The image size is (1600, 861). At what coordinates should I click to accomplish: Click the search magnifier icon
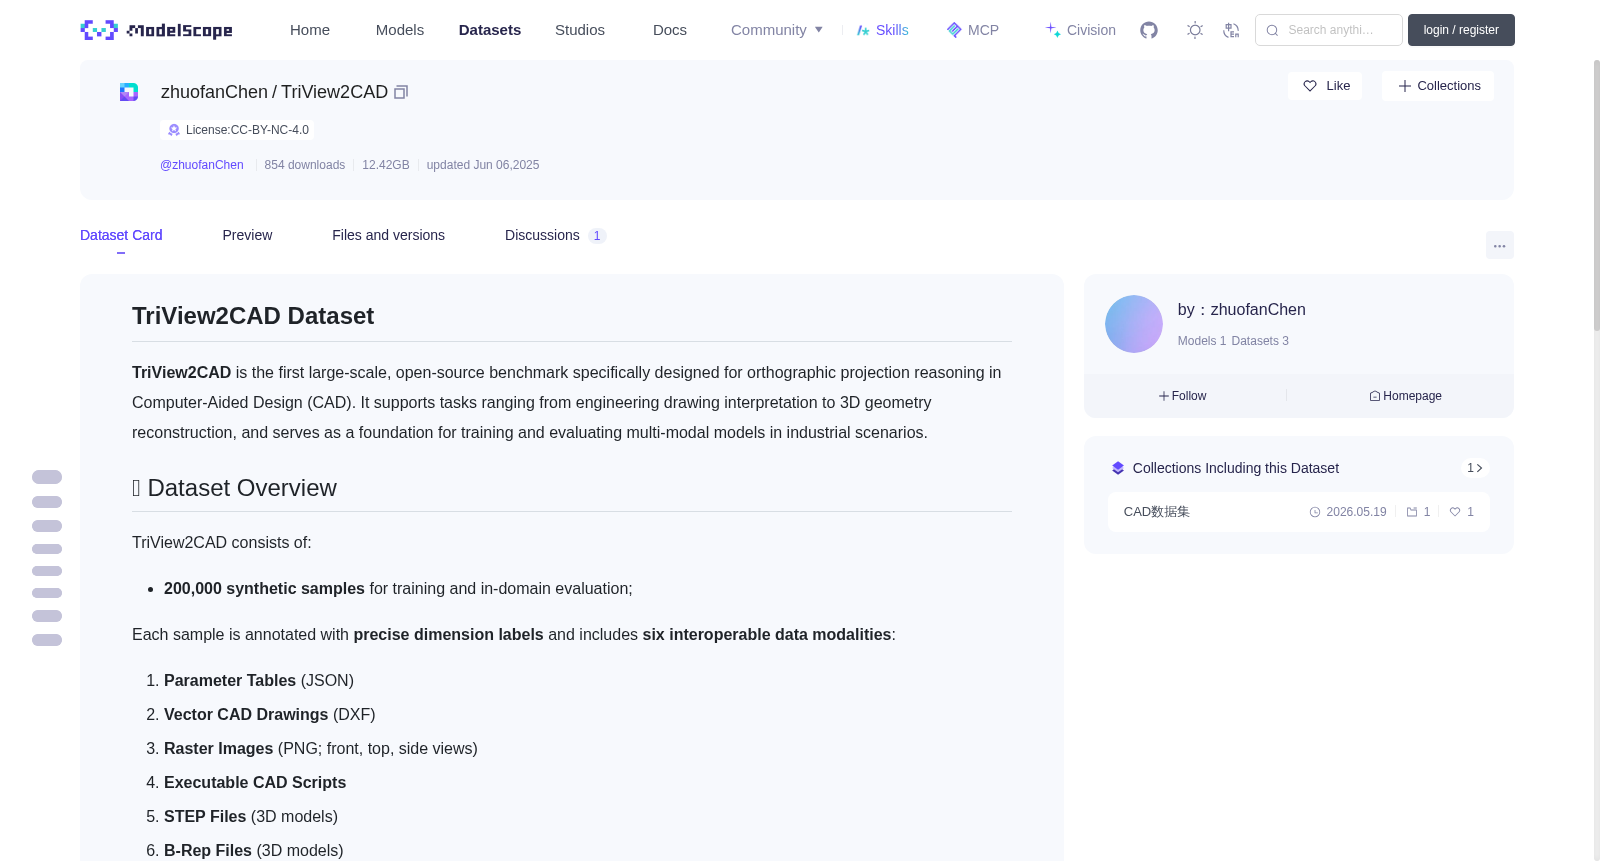click(1272, 30)
